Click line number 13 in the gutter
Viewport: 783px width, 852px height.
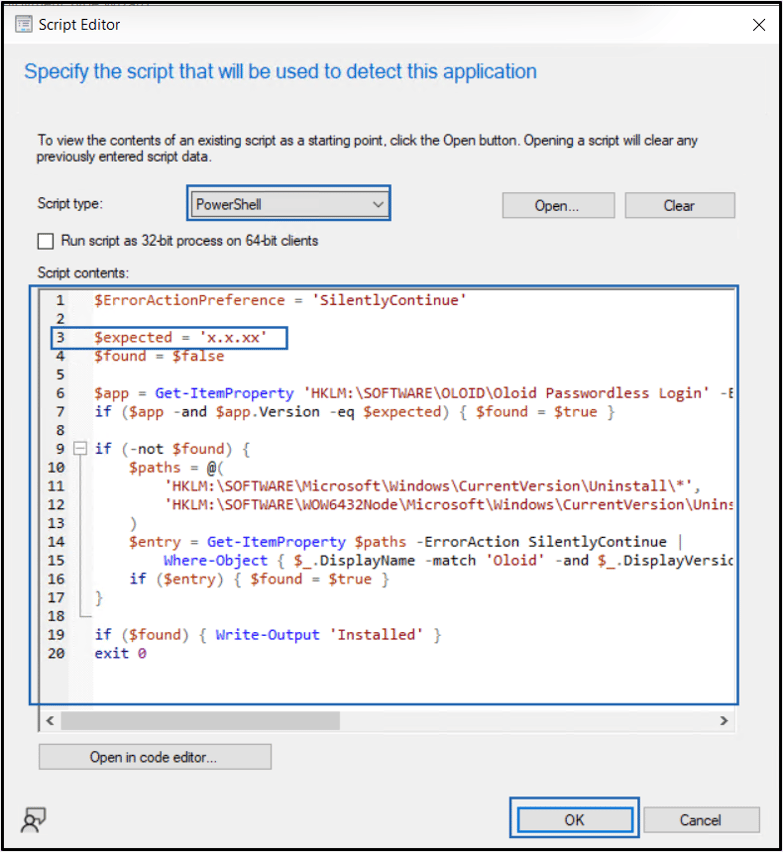[x=56, y=523]
